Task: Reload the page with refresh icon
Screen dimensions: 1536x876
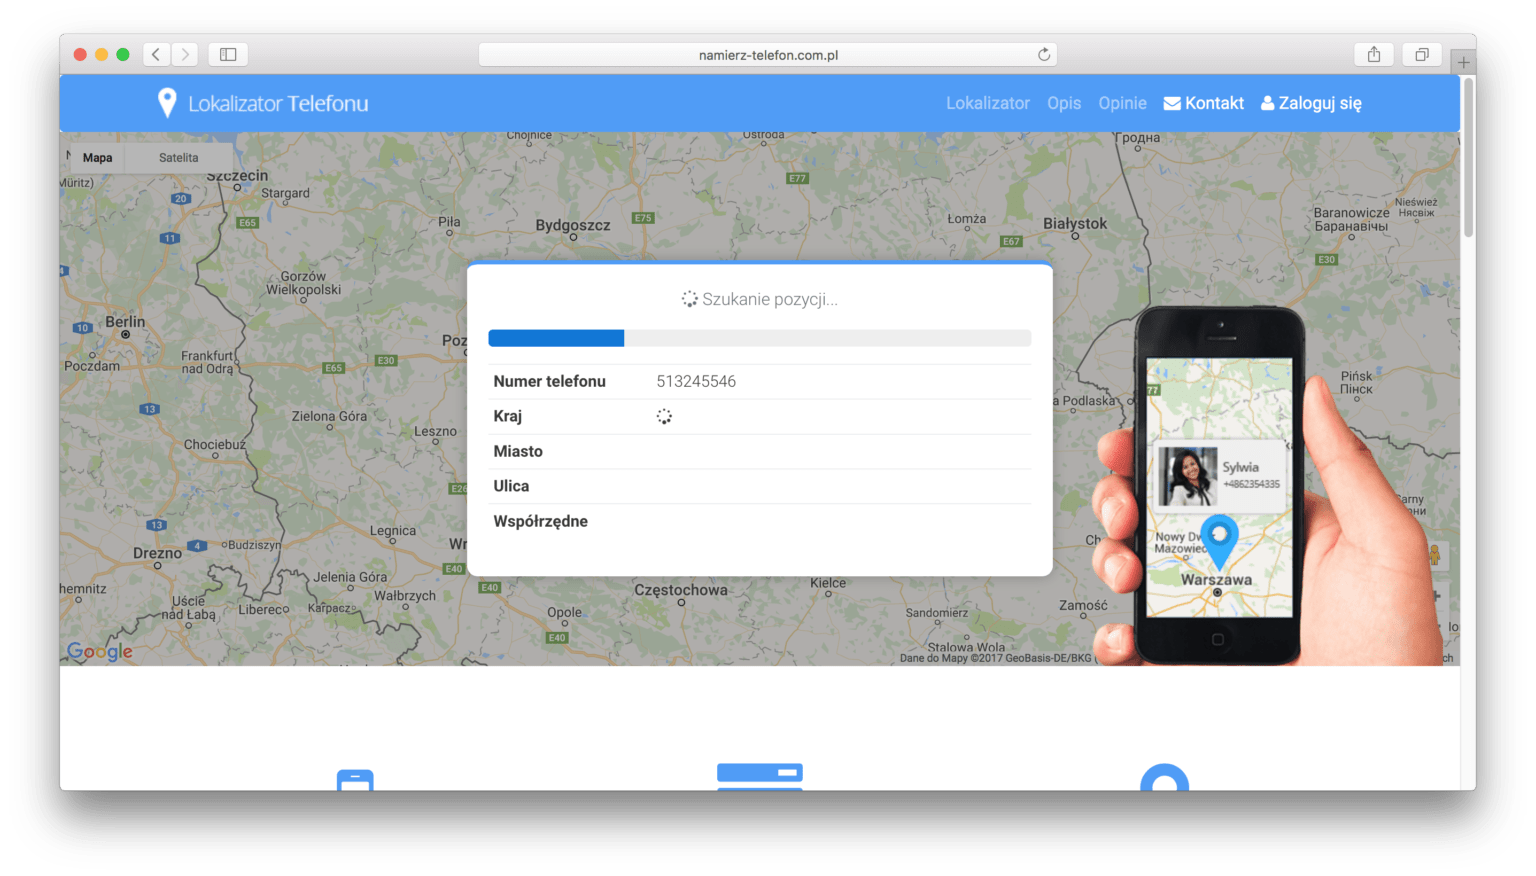Action: [x=1044, y=54]
